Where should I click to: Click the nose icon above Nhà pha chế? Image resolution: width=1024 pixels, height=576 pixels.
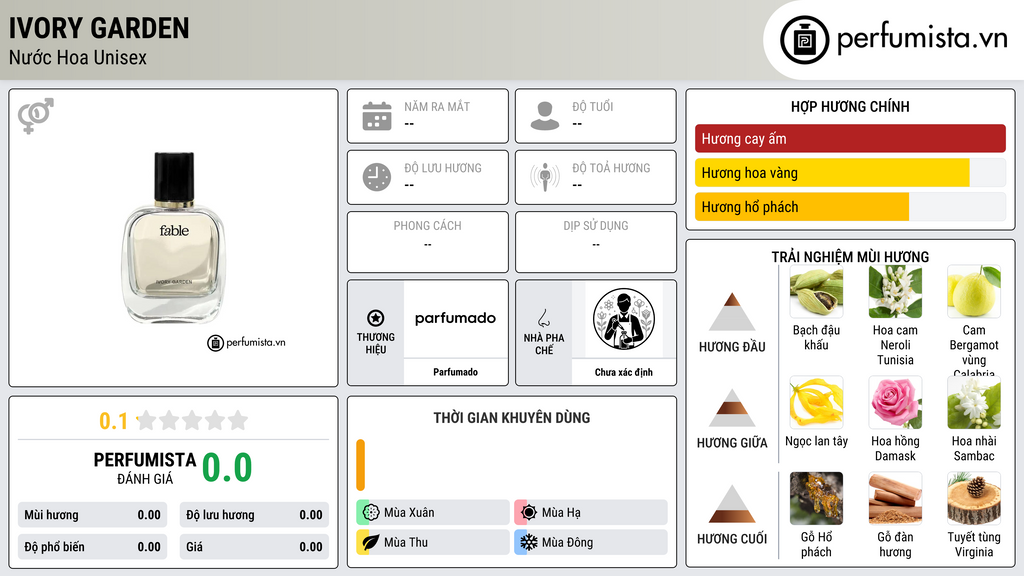coord(543,318)
